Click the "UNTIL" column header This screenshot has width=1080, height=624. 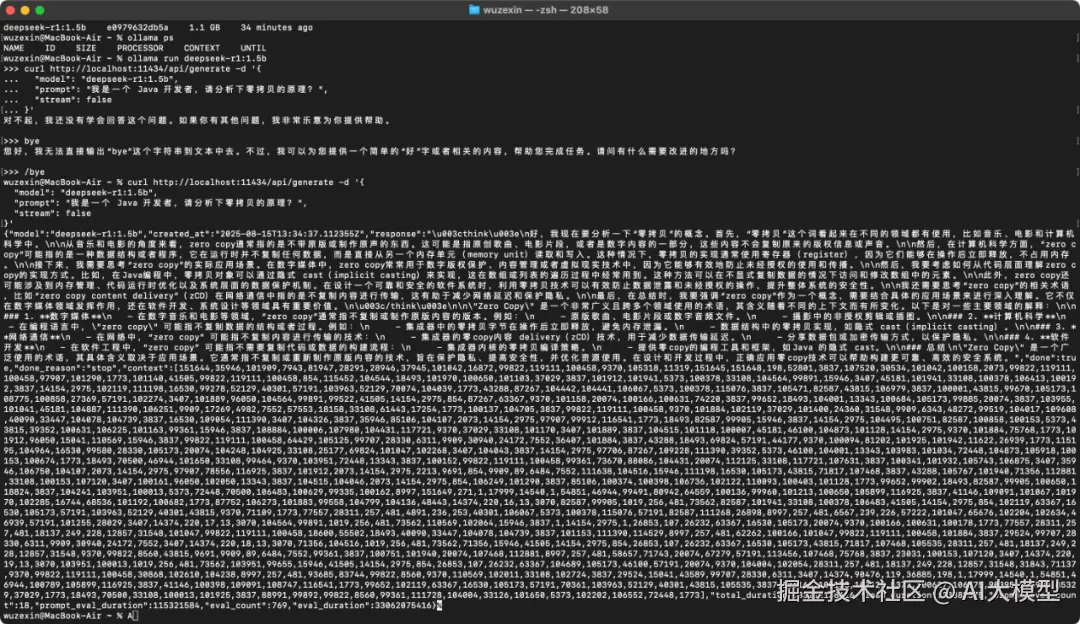coord(253,48)
